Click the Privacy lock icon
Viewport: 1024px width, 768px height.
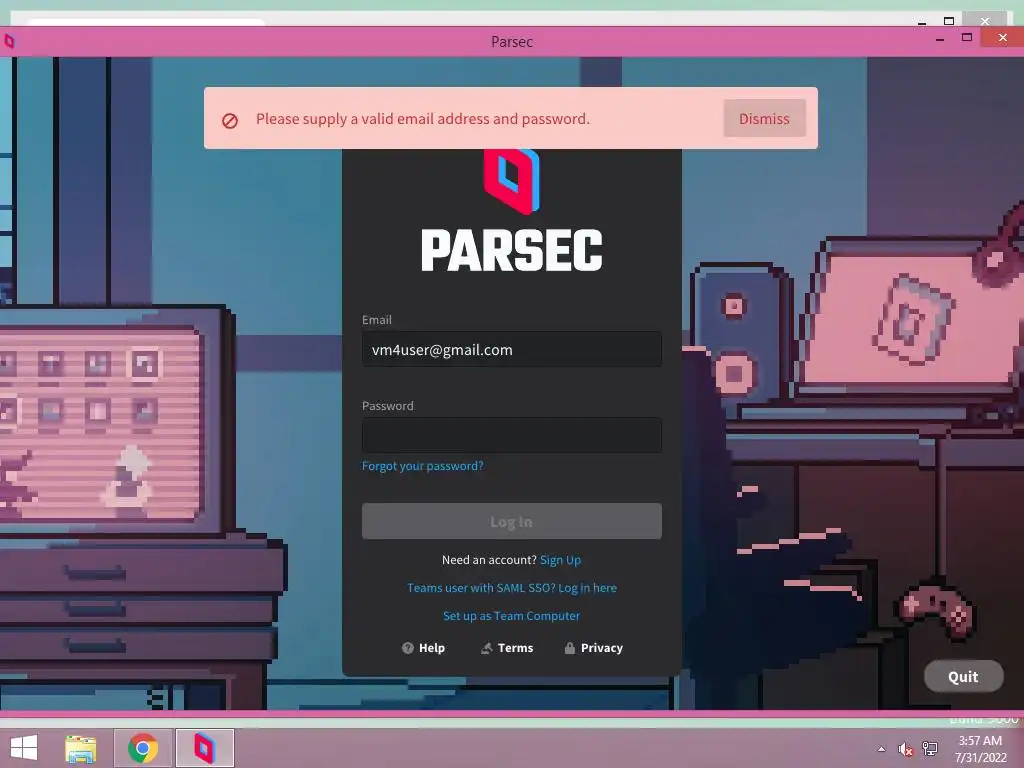(569, 648)
